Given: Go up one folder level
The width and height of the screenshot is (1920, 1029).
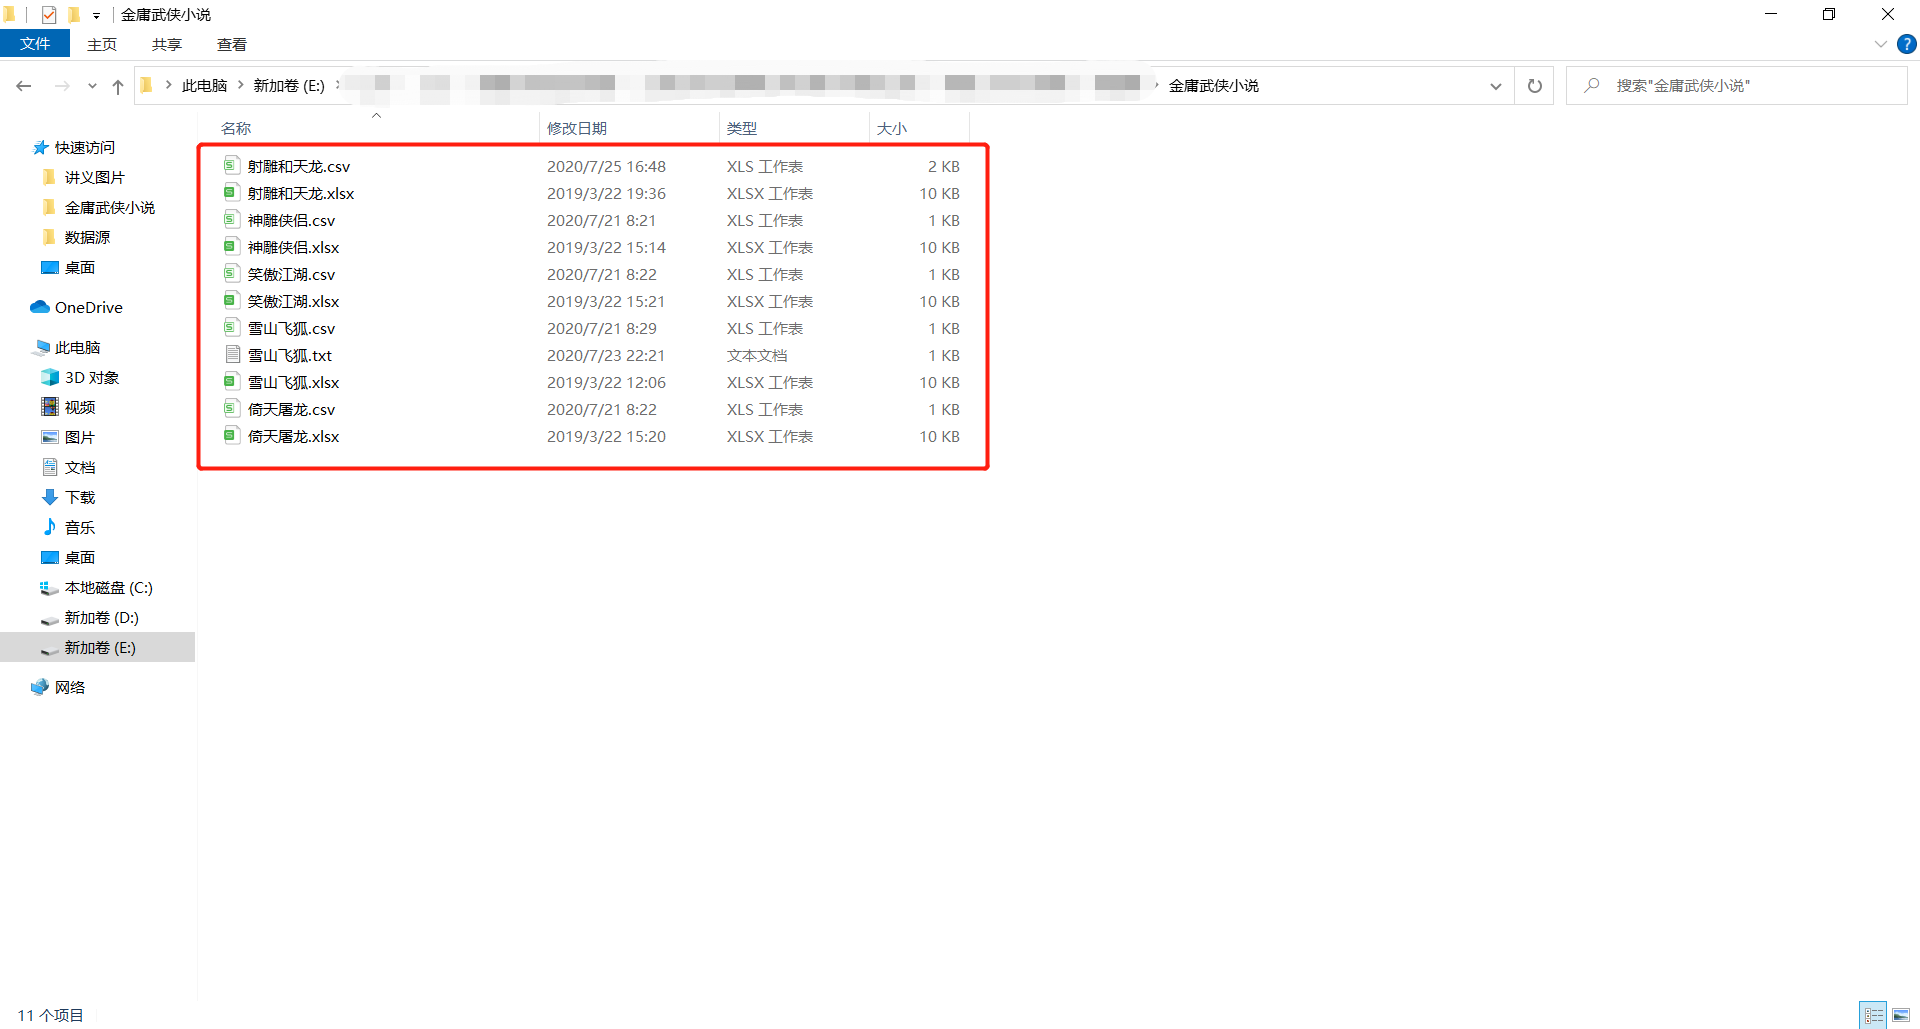Looking at the screenshot, I should point(118,86).
